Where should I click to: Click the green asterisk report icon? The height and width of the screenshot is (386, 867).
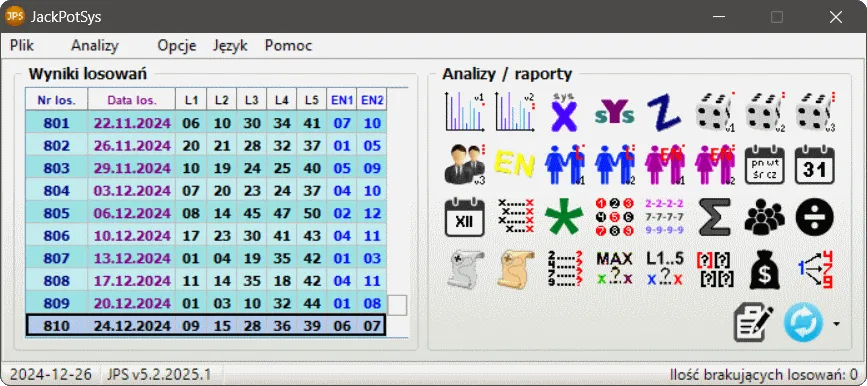pyautogui.click(x=564, y=217)
